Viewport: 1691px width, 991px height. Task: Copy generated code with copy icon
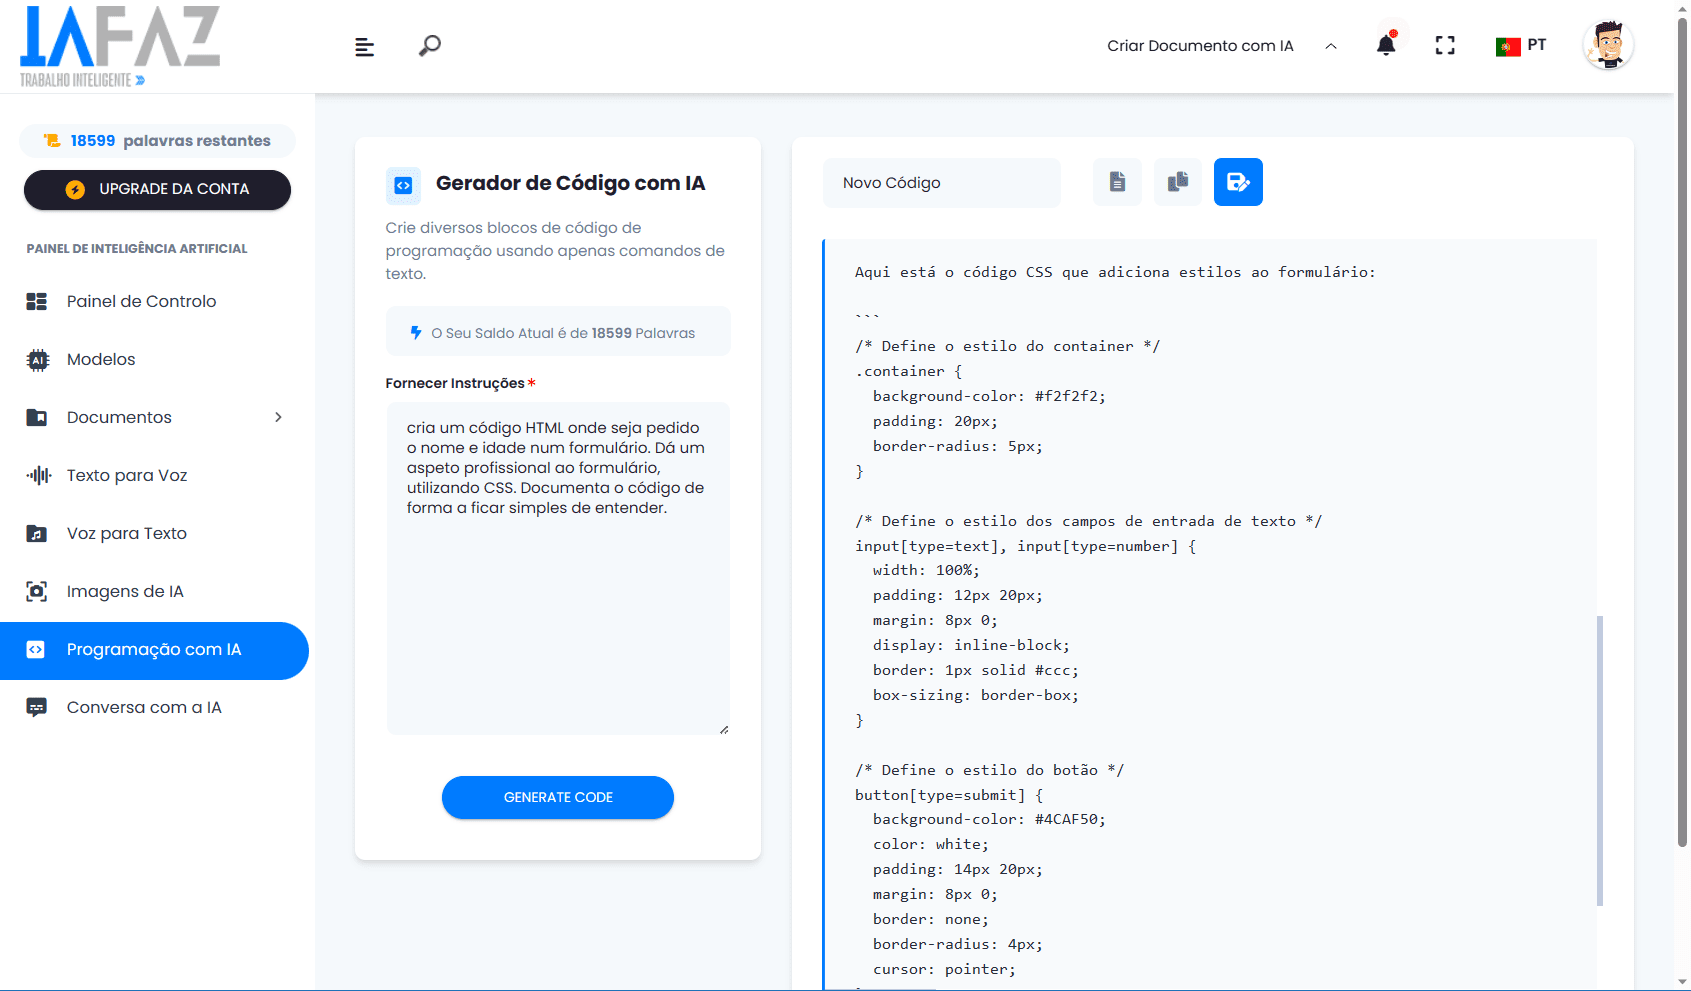(1178, 182)
